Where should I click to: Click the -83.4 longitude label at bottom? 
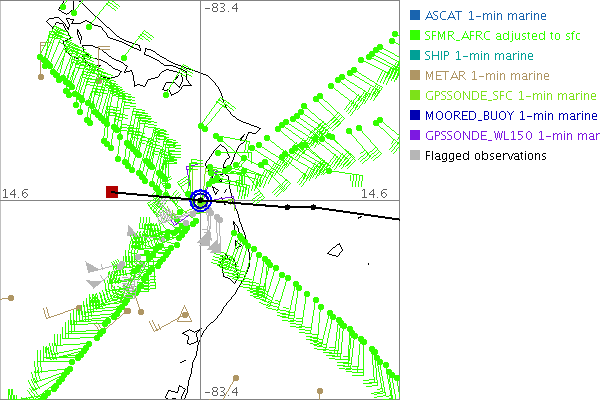(221, 391)
